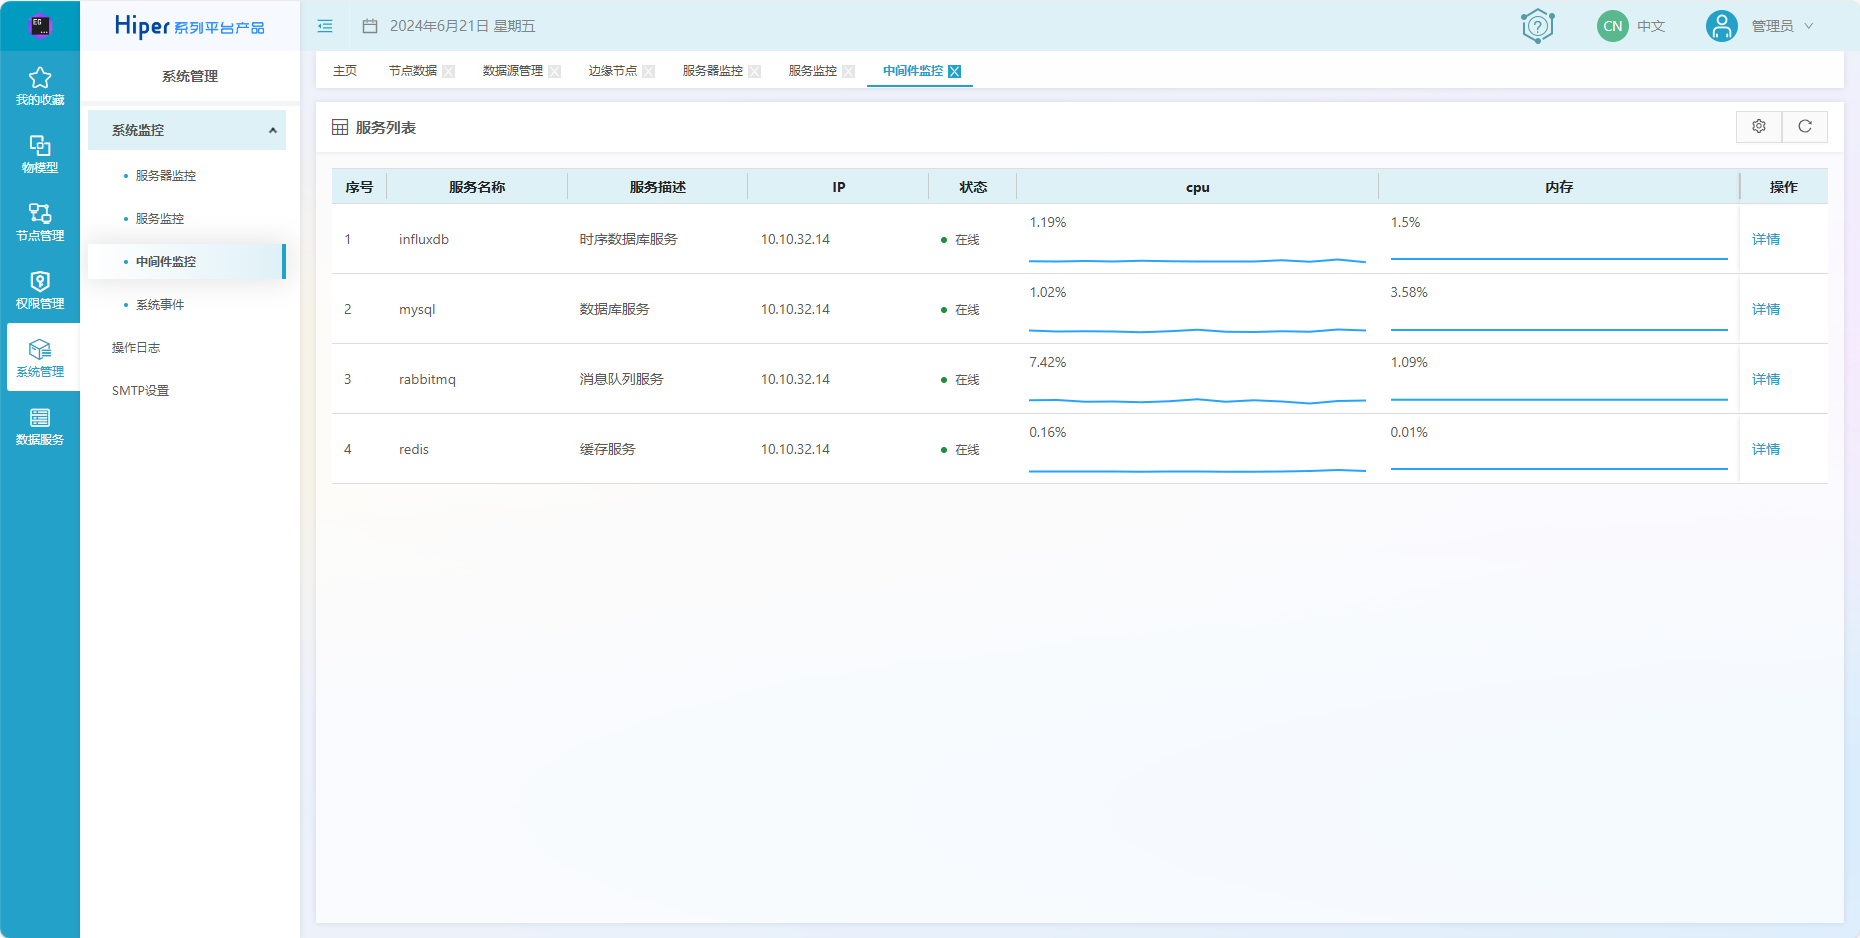This screenshot has height=938, width=1860.
Task: Click the cpu column header
Action: point(1198,188)
